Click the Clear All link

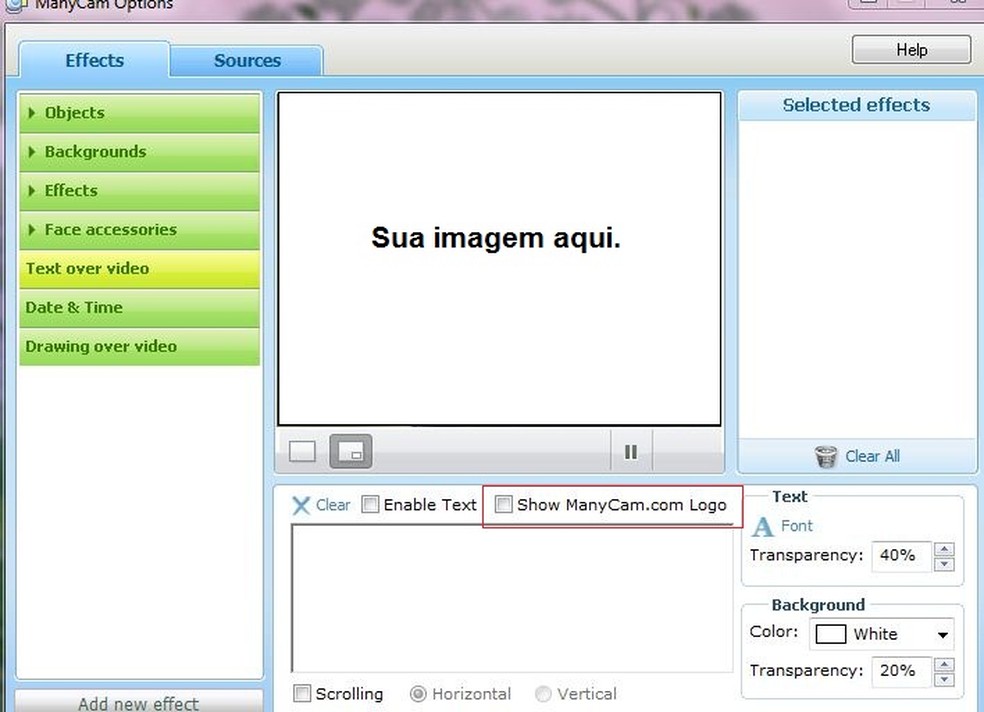click(x=872, y=456)
